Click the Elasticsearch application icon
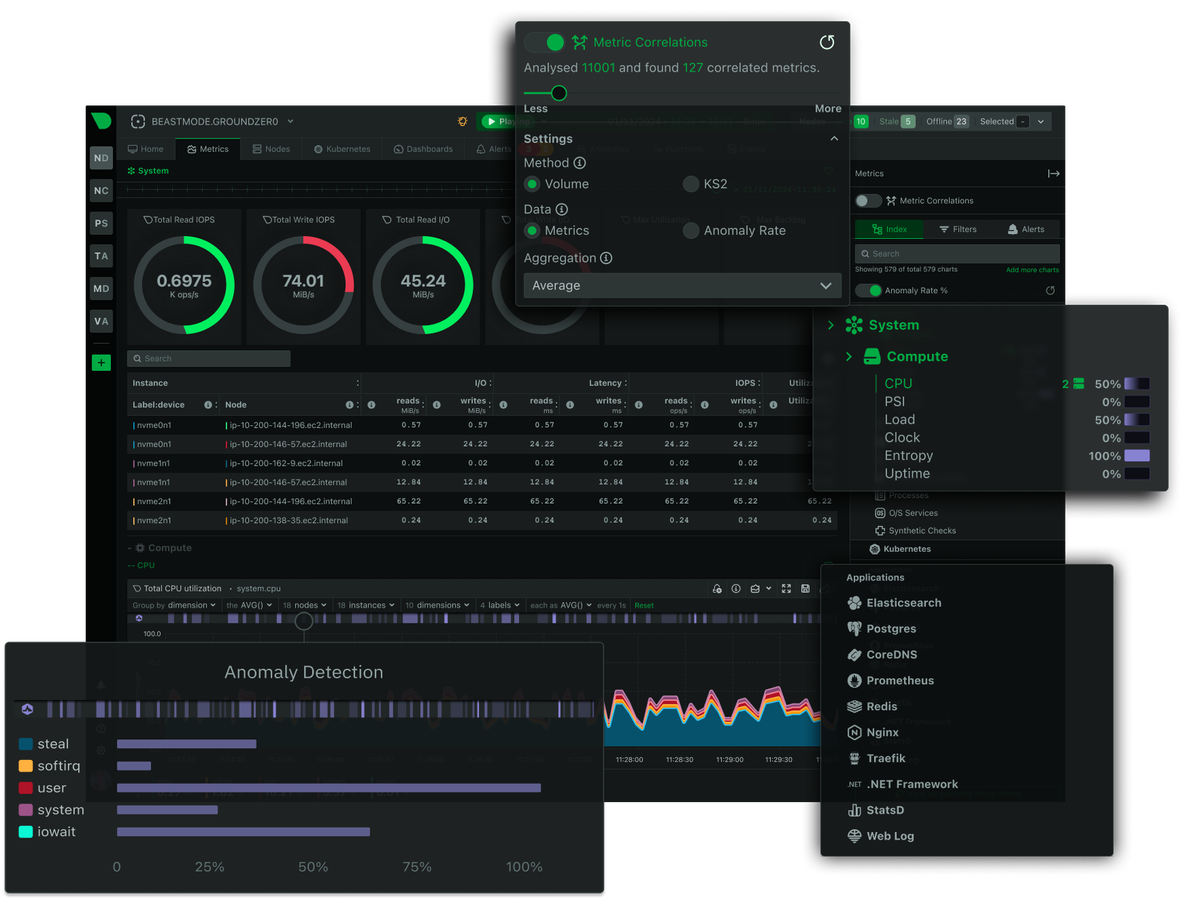This screenshot has width=1200, height=909. tap(854, 603)
